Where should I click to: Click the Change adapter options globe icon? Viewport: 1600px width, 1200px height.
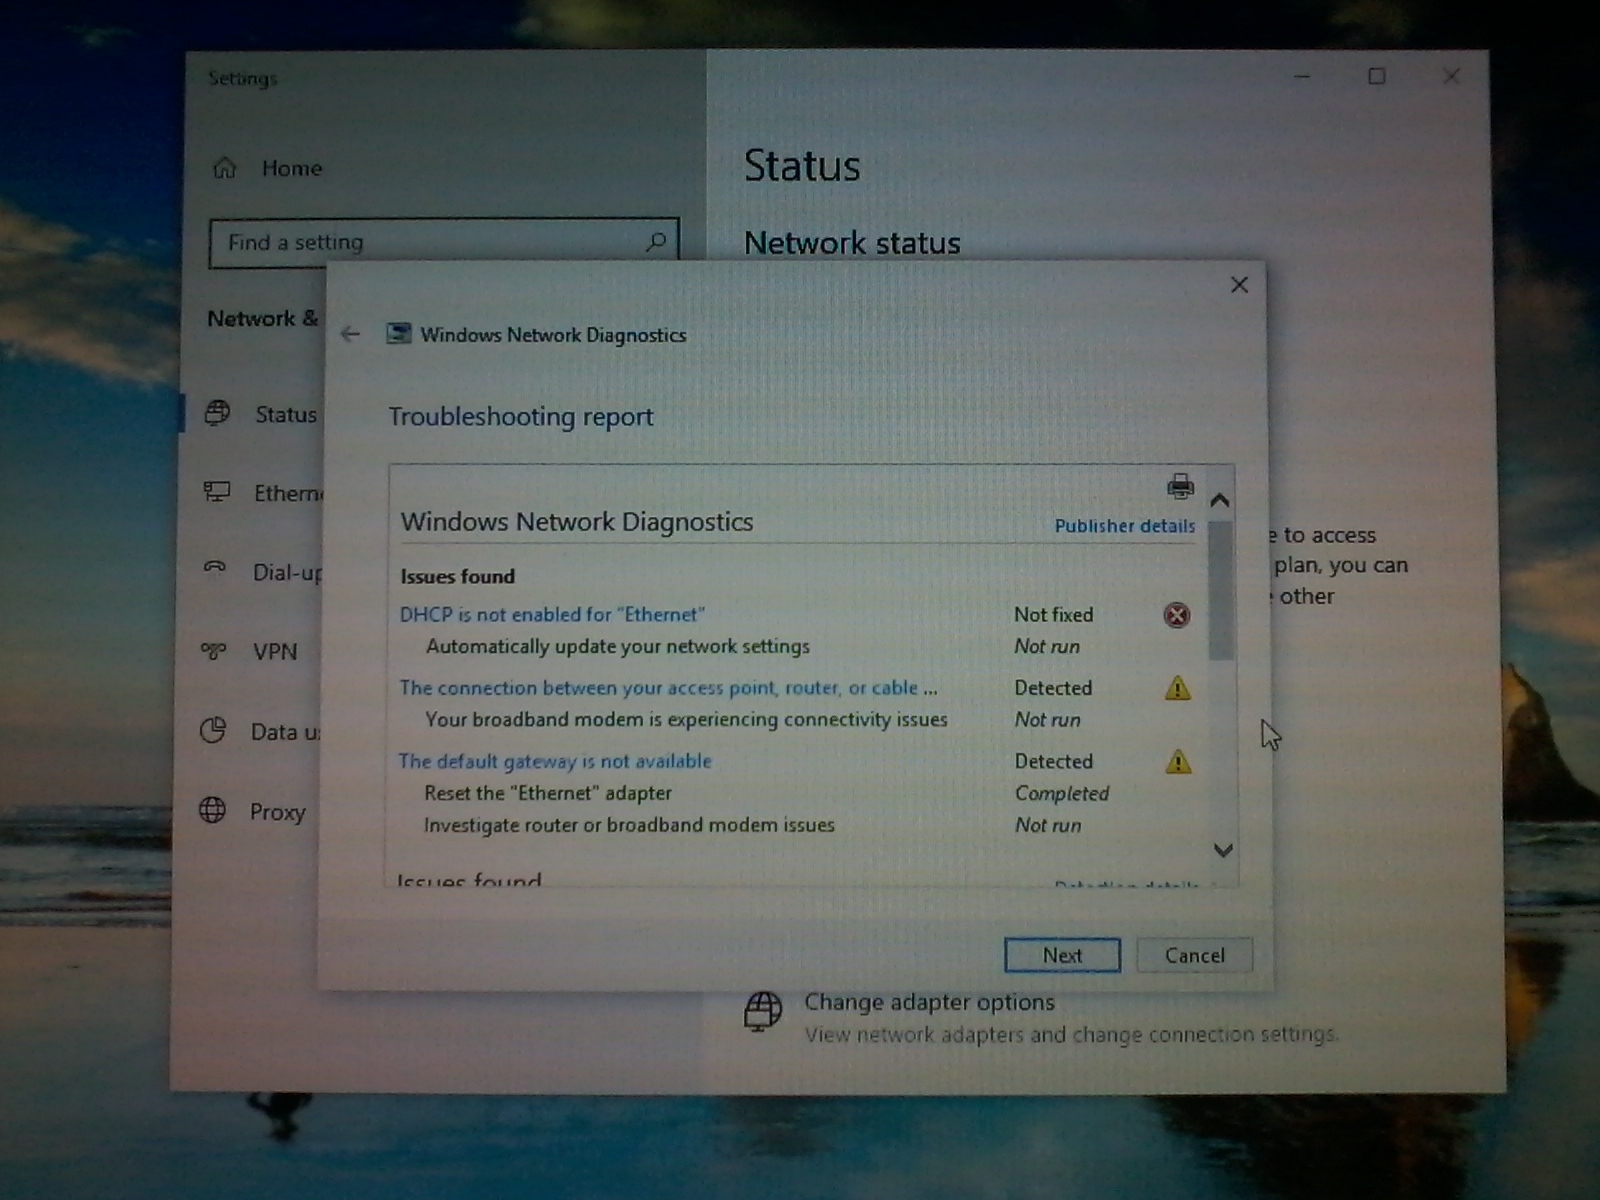763,1011
